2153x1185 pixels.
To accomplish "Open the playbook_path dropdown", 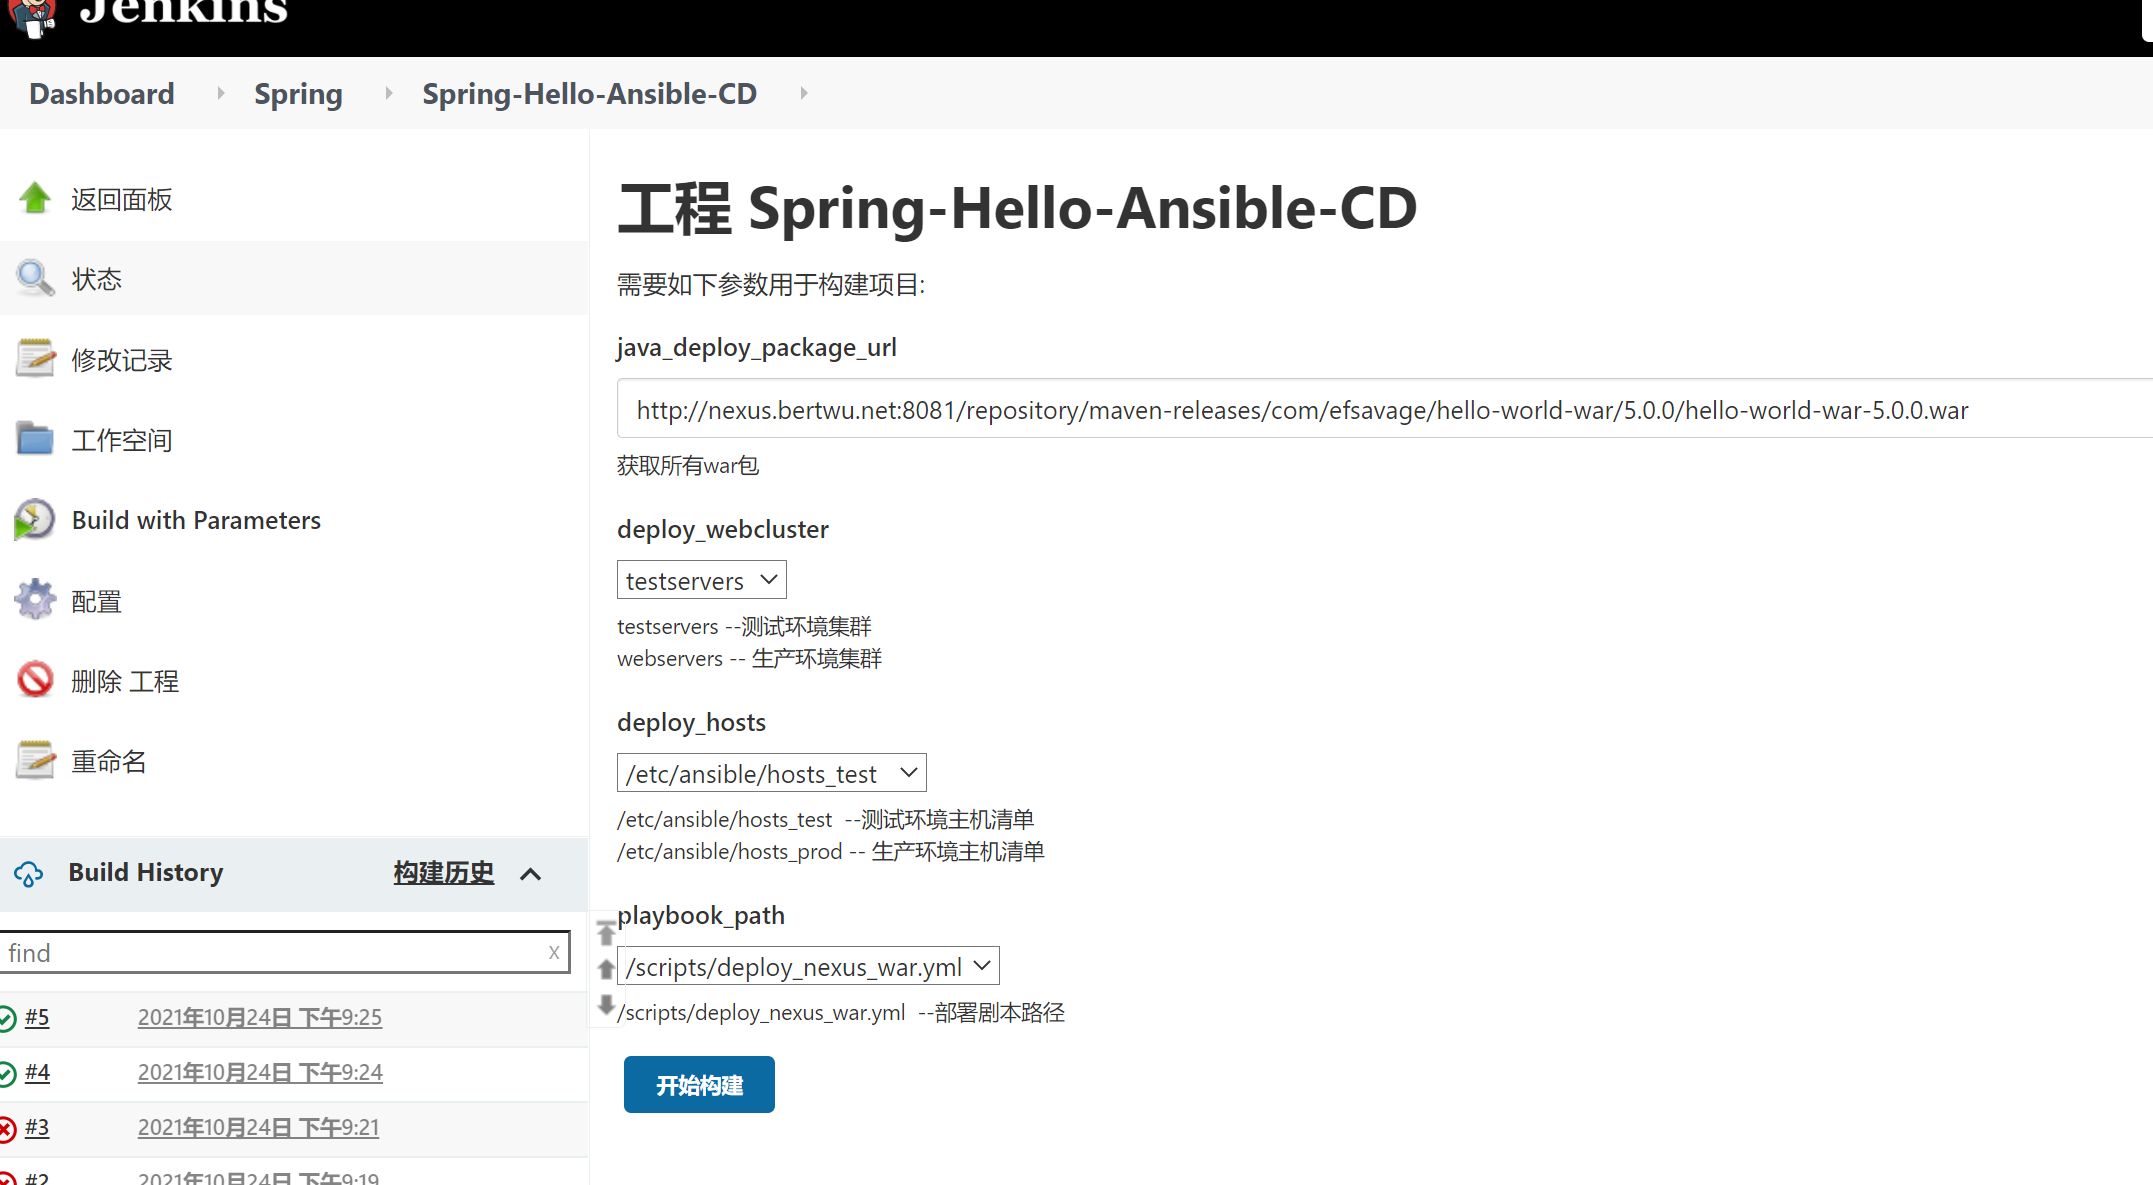I will pyautogui.click(x=808, y=965).
